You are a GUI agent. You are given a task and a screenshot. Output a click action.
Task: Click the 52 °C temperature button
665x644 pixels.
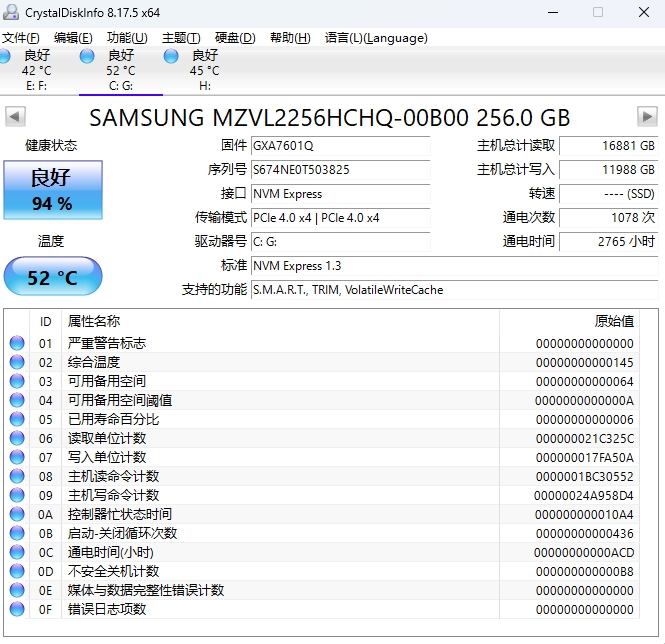(52, 277)
